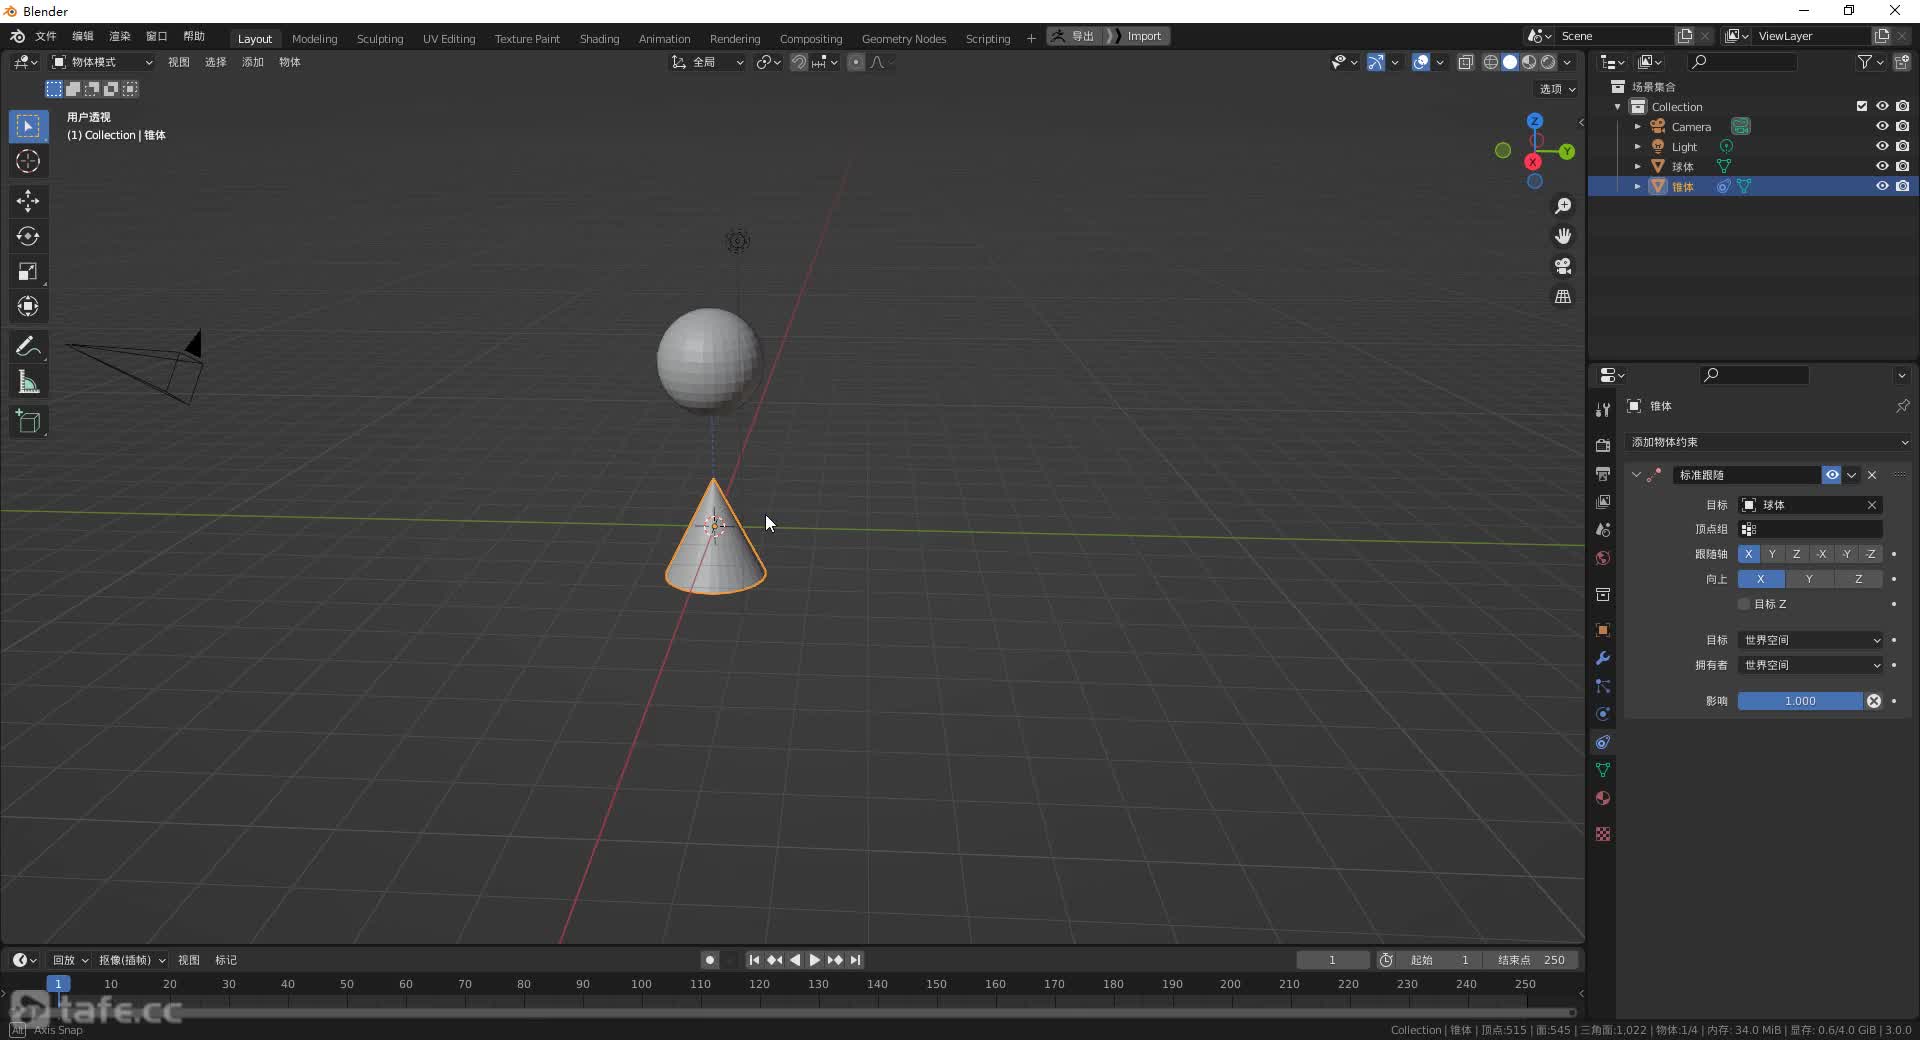Open the Scene properties tab
Viewport: 1920px width, 1040px height.
[1603, 529]
